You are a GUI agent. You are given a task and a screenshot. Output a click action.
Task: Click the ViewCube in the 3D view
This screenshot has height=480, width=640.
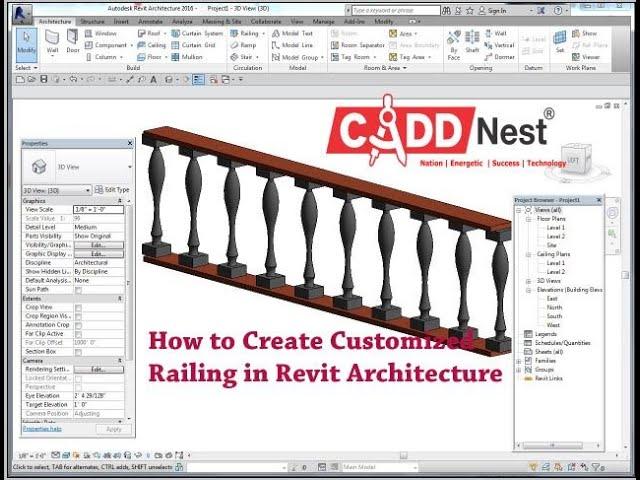click(576, 160)
